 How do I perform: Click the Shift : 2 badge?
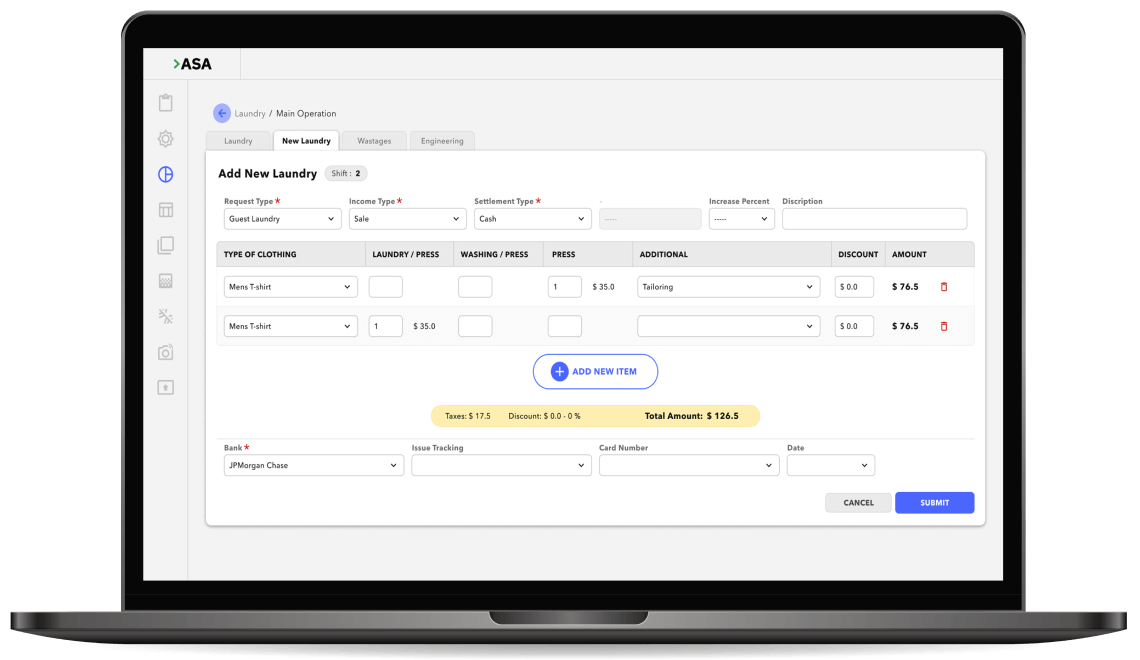point(346,174)
